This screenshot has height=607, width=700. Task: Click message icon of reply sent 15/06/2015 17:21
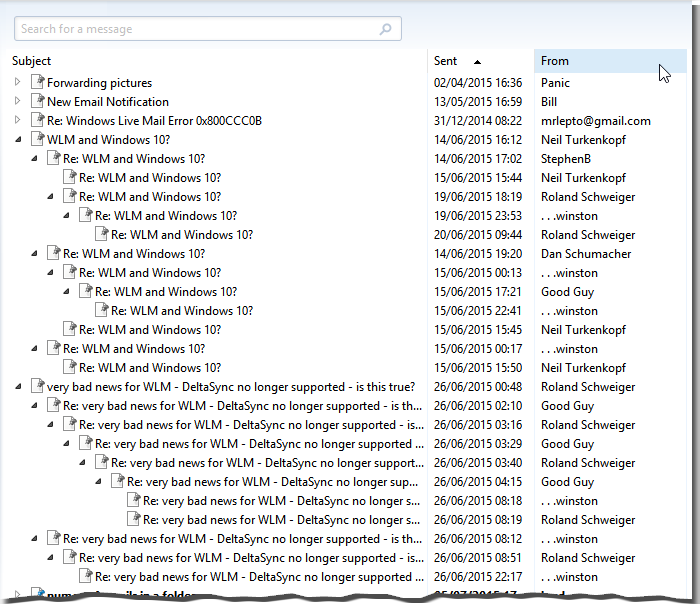tap(86, 291)
